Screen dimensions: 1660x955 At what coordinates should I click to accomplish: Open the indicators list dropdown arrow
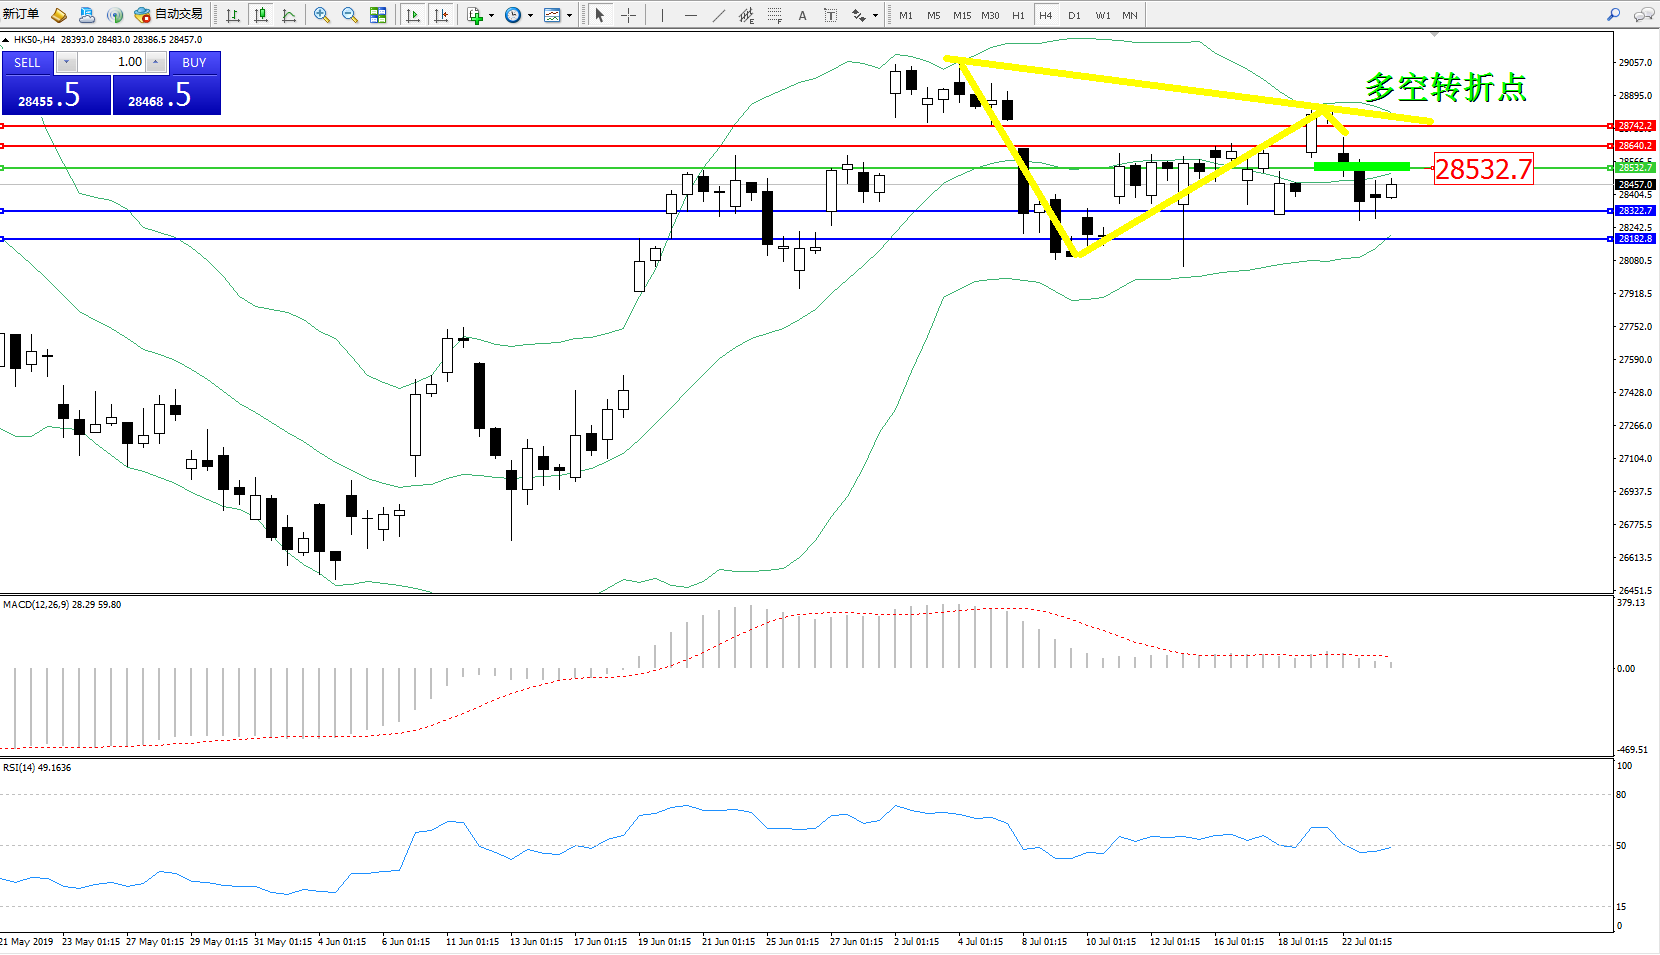tap(491, 15)
